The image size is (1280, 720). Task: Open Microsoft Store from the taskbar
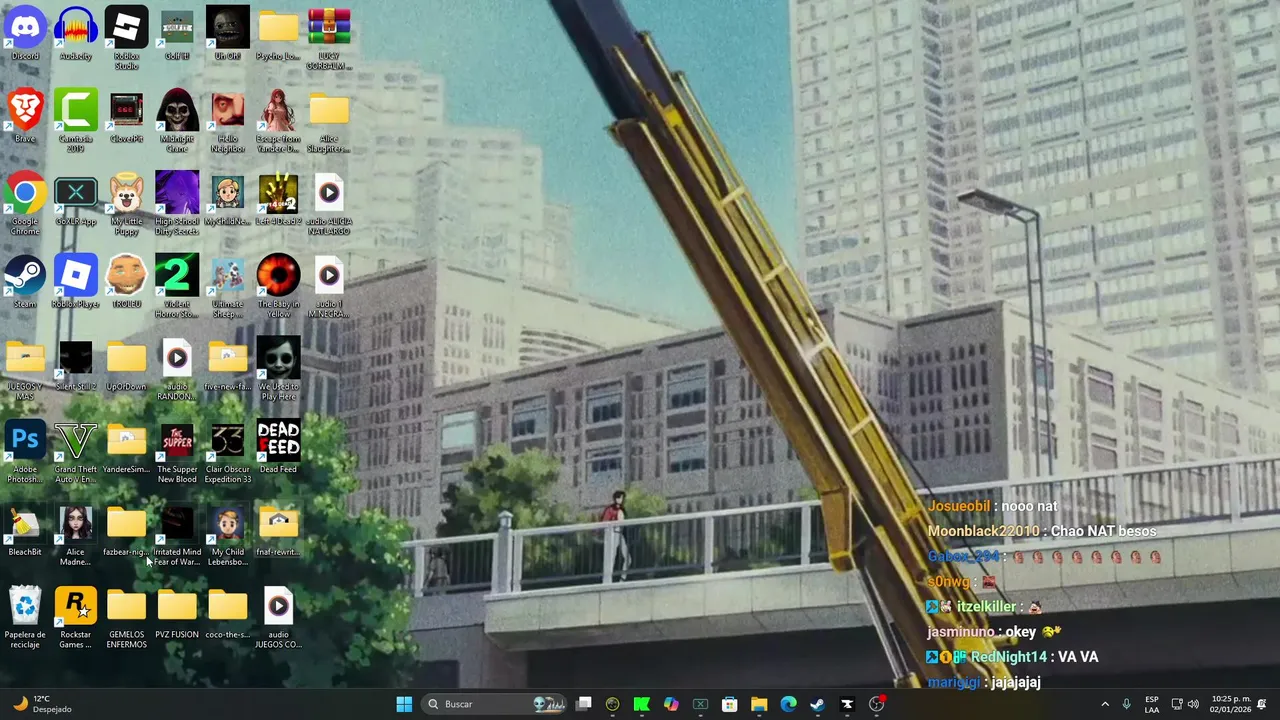[730, 704]
